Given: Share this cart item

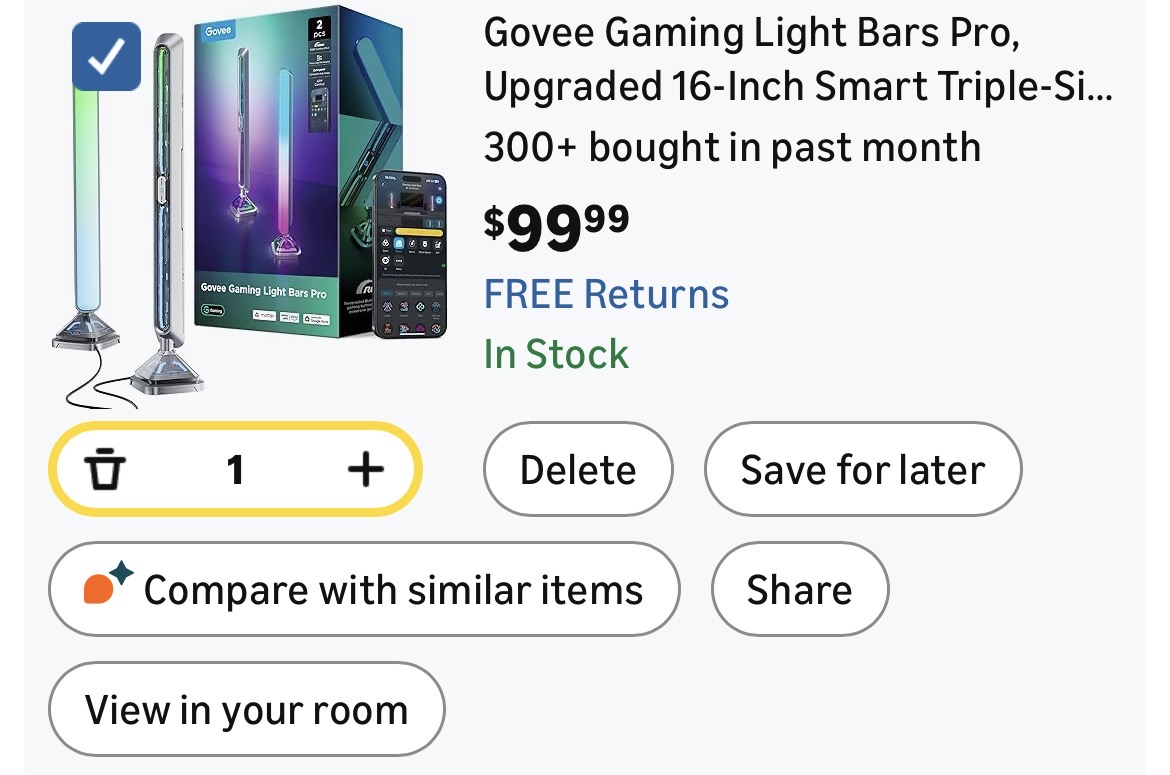Looking at the screenshot, I should click(x=799, y=589).
